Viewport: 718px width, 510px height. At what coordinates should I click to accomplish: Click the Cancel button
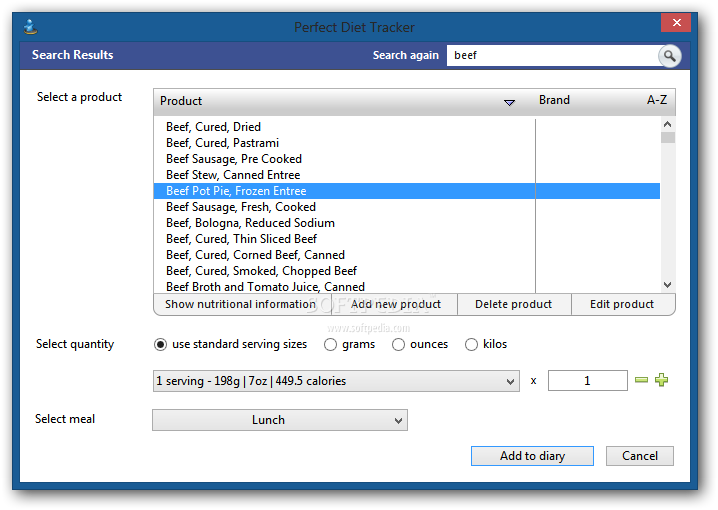[640, 456]
